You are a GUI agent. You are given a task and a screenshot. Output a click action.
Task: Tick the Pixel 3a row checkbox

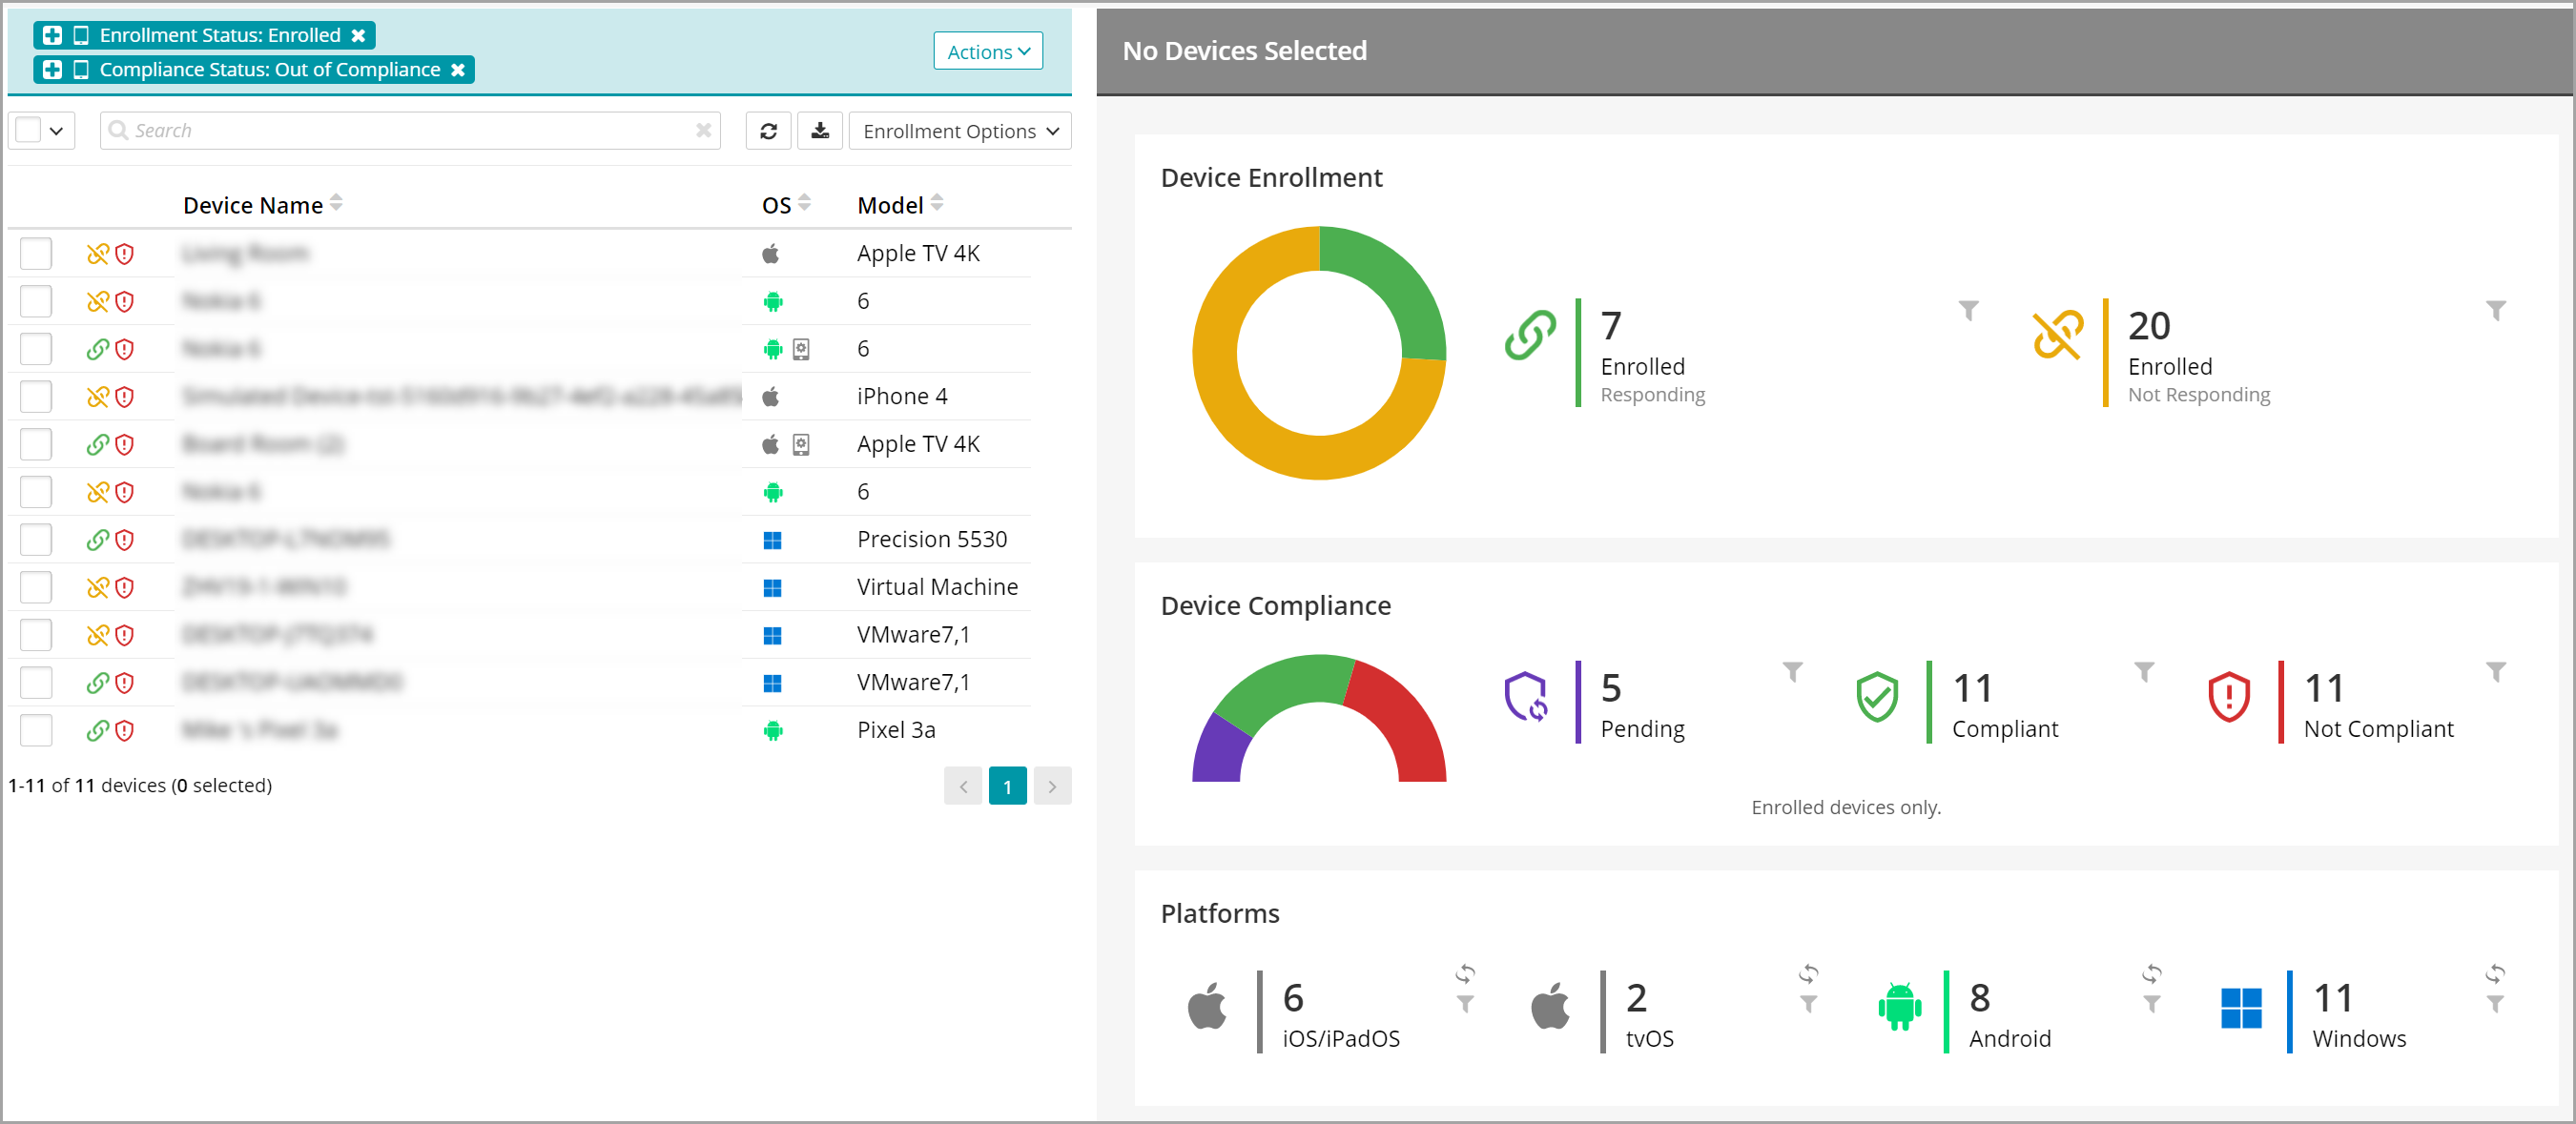(36, 731)
